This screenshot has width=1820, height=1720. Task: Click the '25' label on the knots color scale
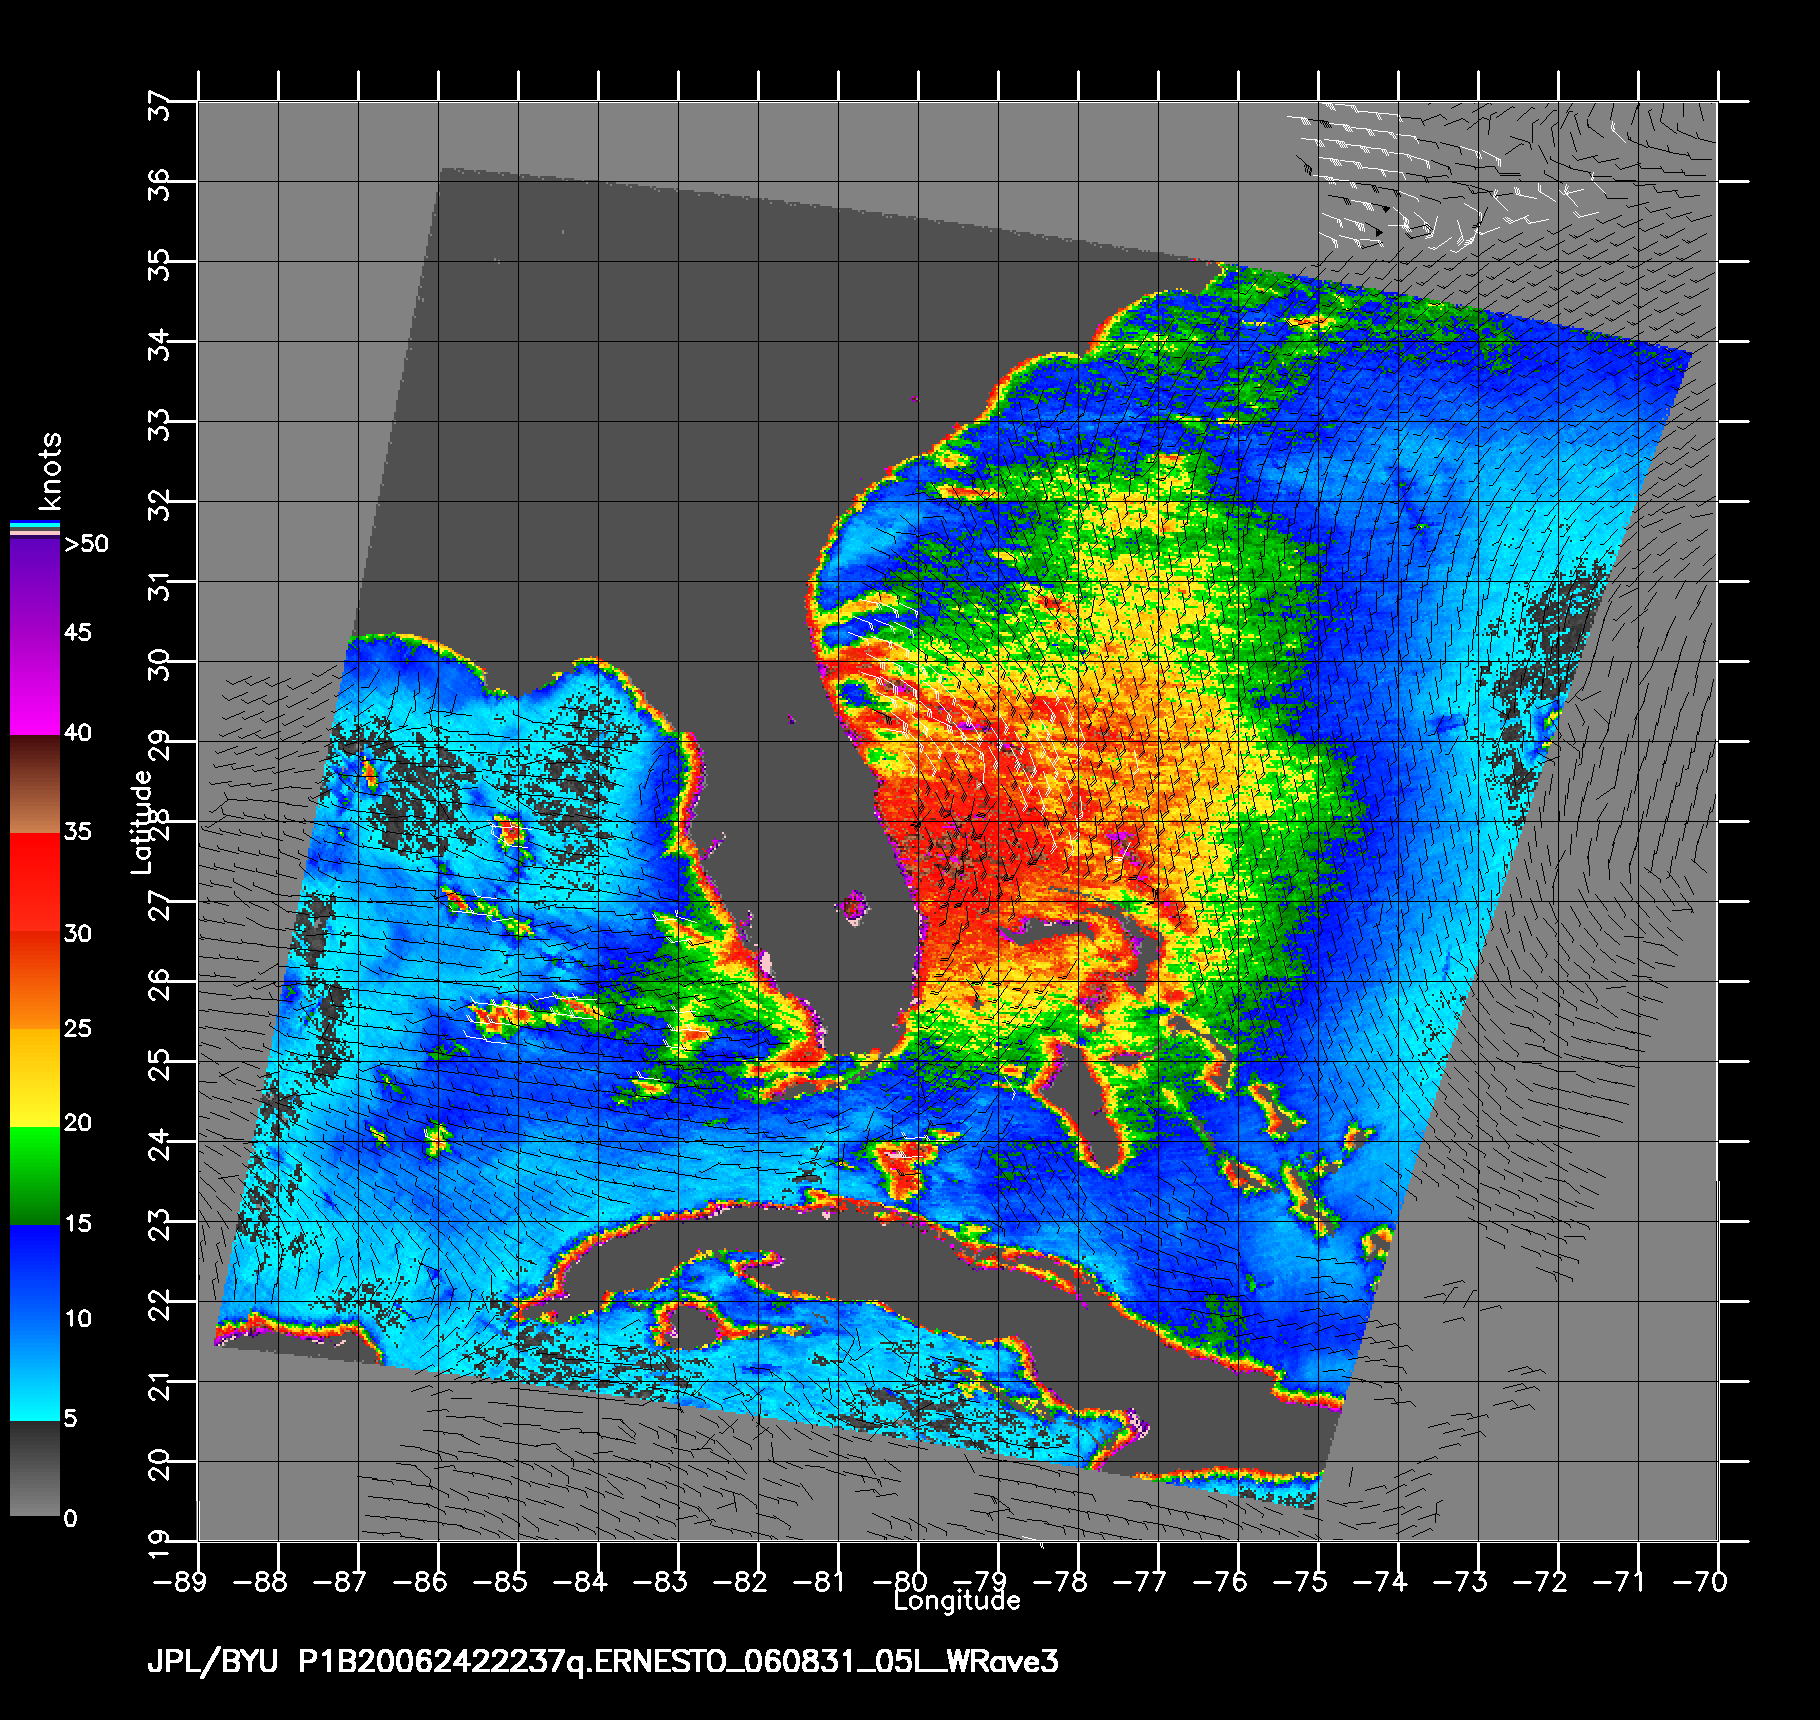click(x=78, y=1029)
